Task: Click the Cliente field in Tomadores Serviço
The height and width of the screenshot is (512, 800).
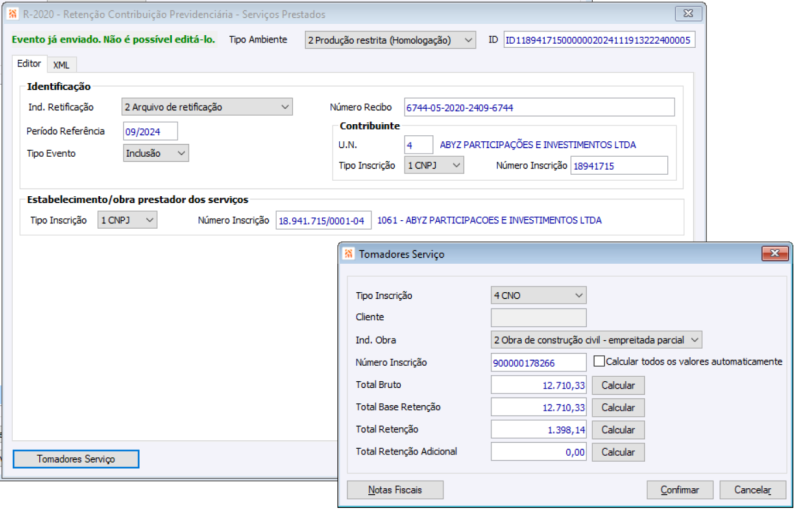Action: (538, 317)
